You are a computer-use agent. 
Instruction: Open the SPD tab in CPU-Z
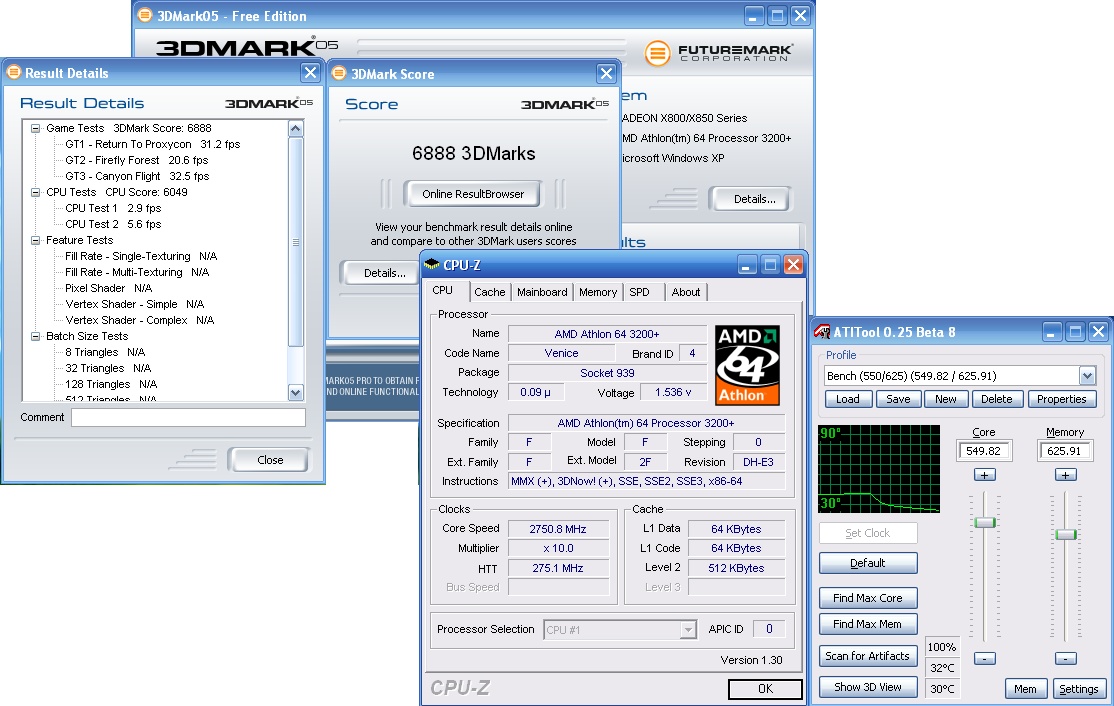639,292
